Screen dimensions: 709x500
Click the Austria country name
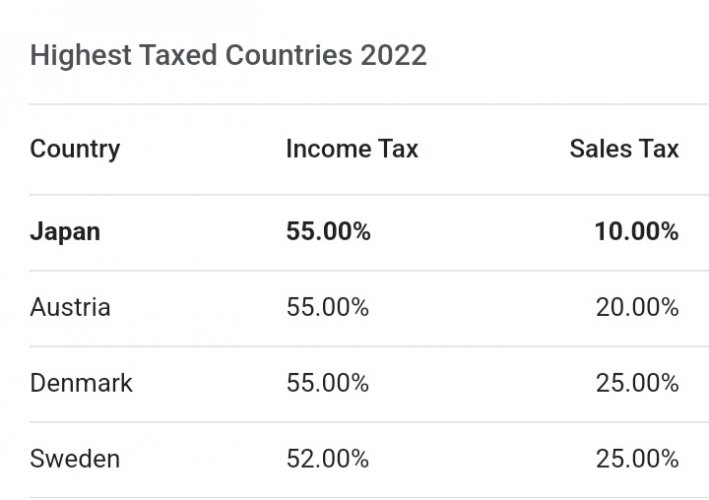point(70,307)
